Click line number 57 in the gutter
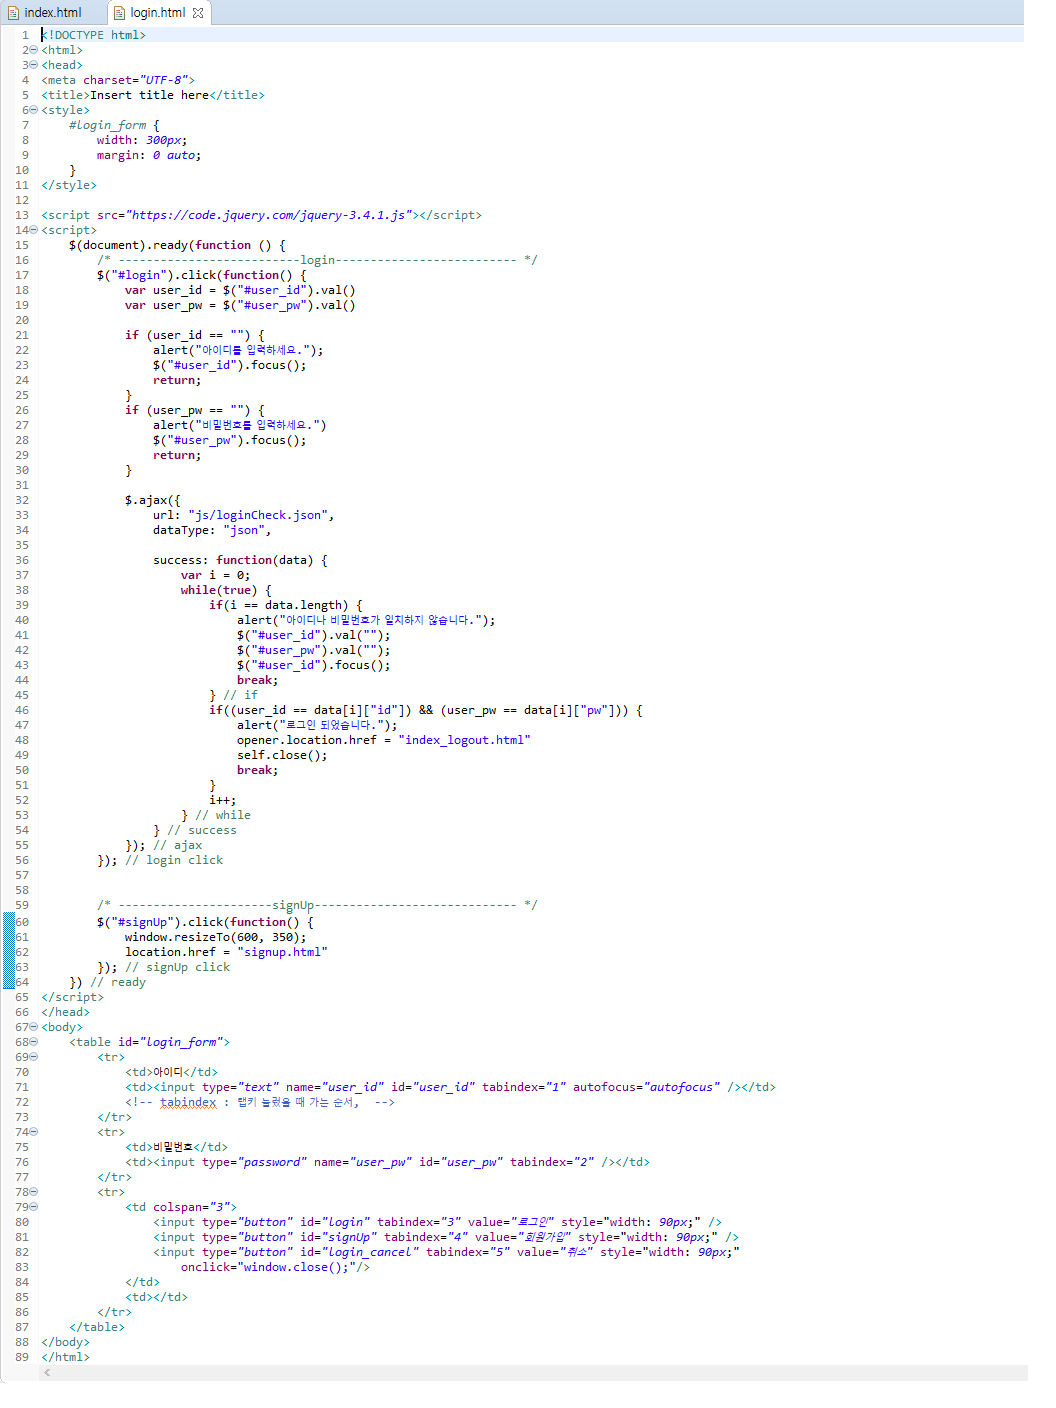This screenshot has height=1408, width=1056. click(x=22, y=875)
